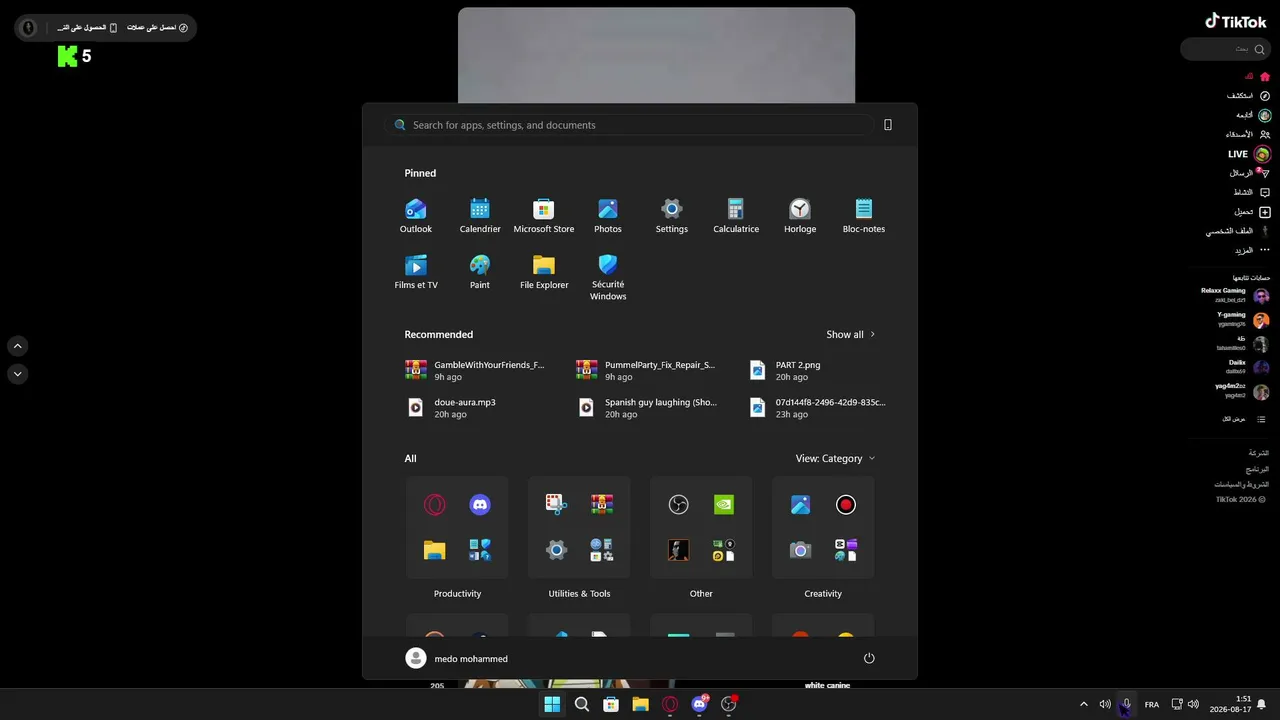Open GambleWithYourFriends recommended archive
The height and width of the screenshot is (720, 1280).
[476, 370]
